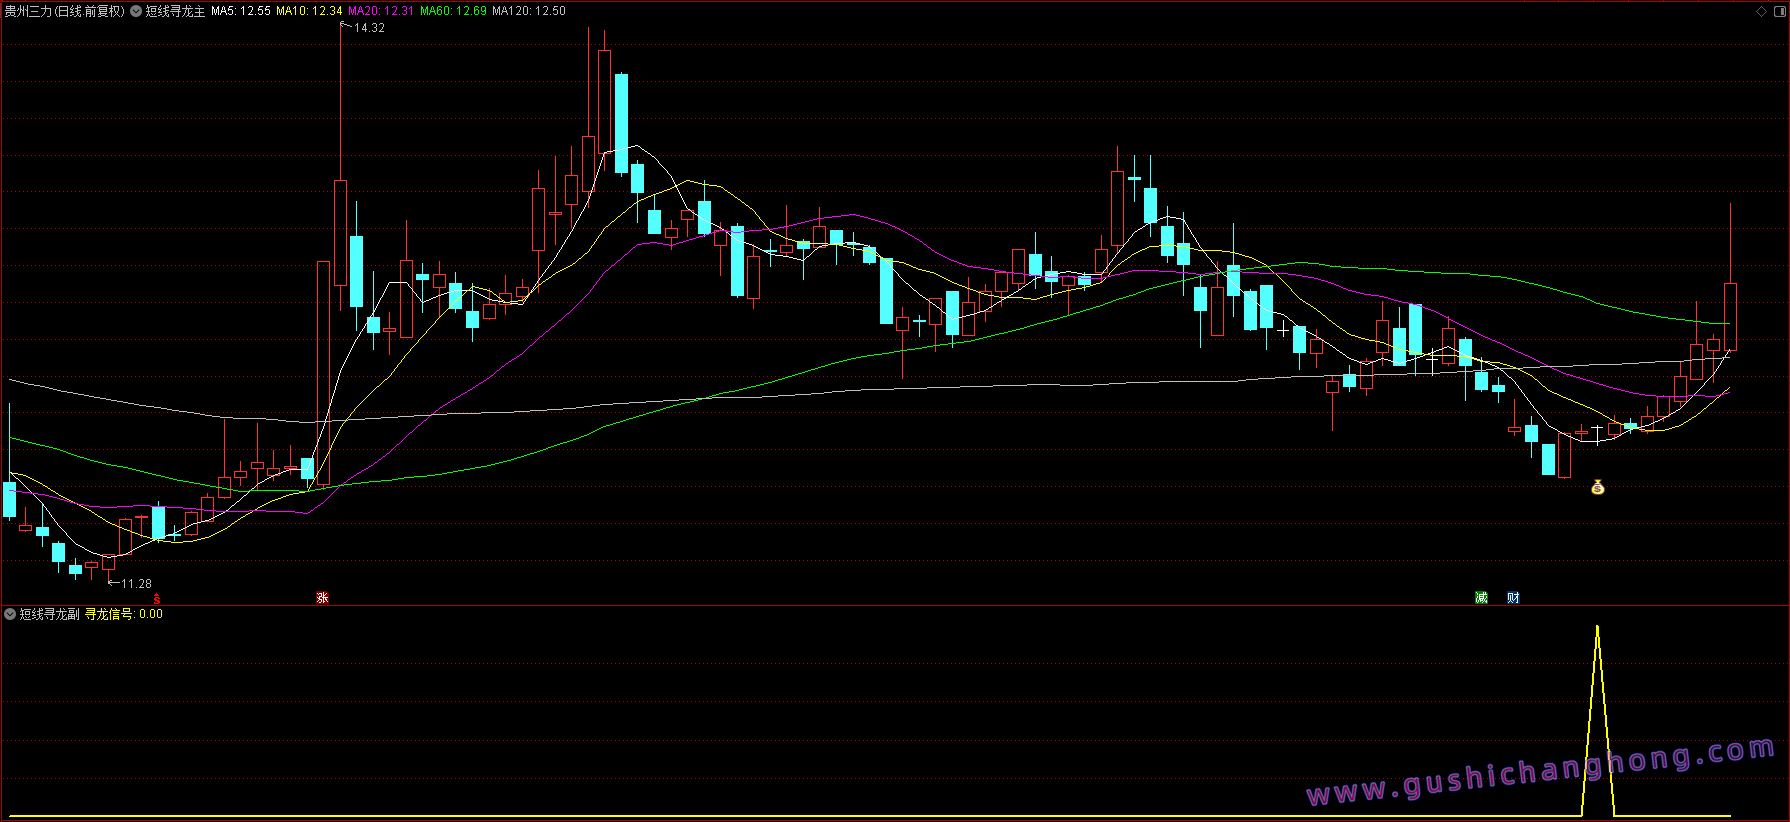Click the gold money bag signal icon
Image resolution: width=1790 pixels, height=822 pixels.
tap(1597, 487)
